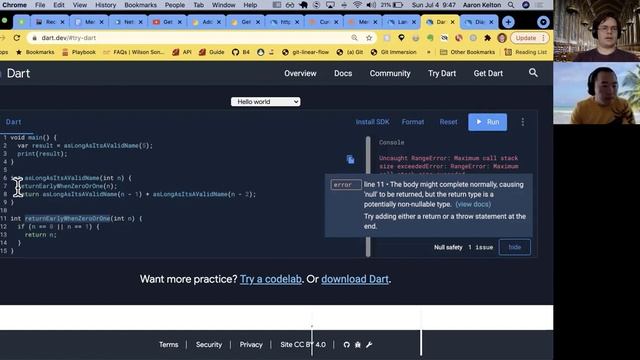Open the Try a codelab link
640x360 pixels.
click(271, 279)
